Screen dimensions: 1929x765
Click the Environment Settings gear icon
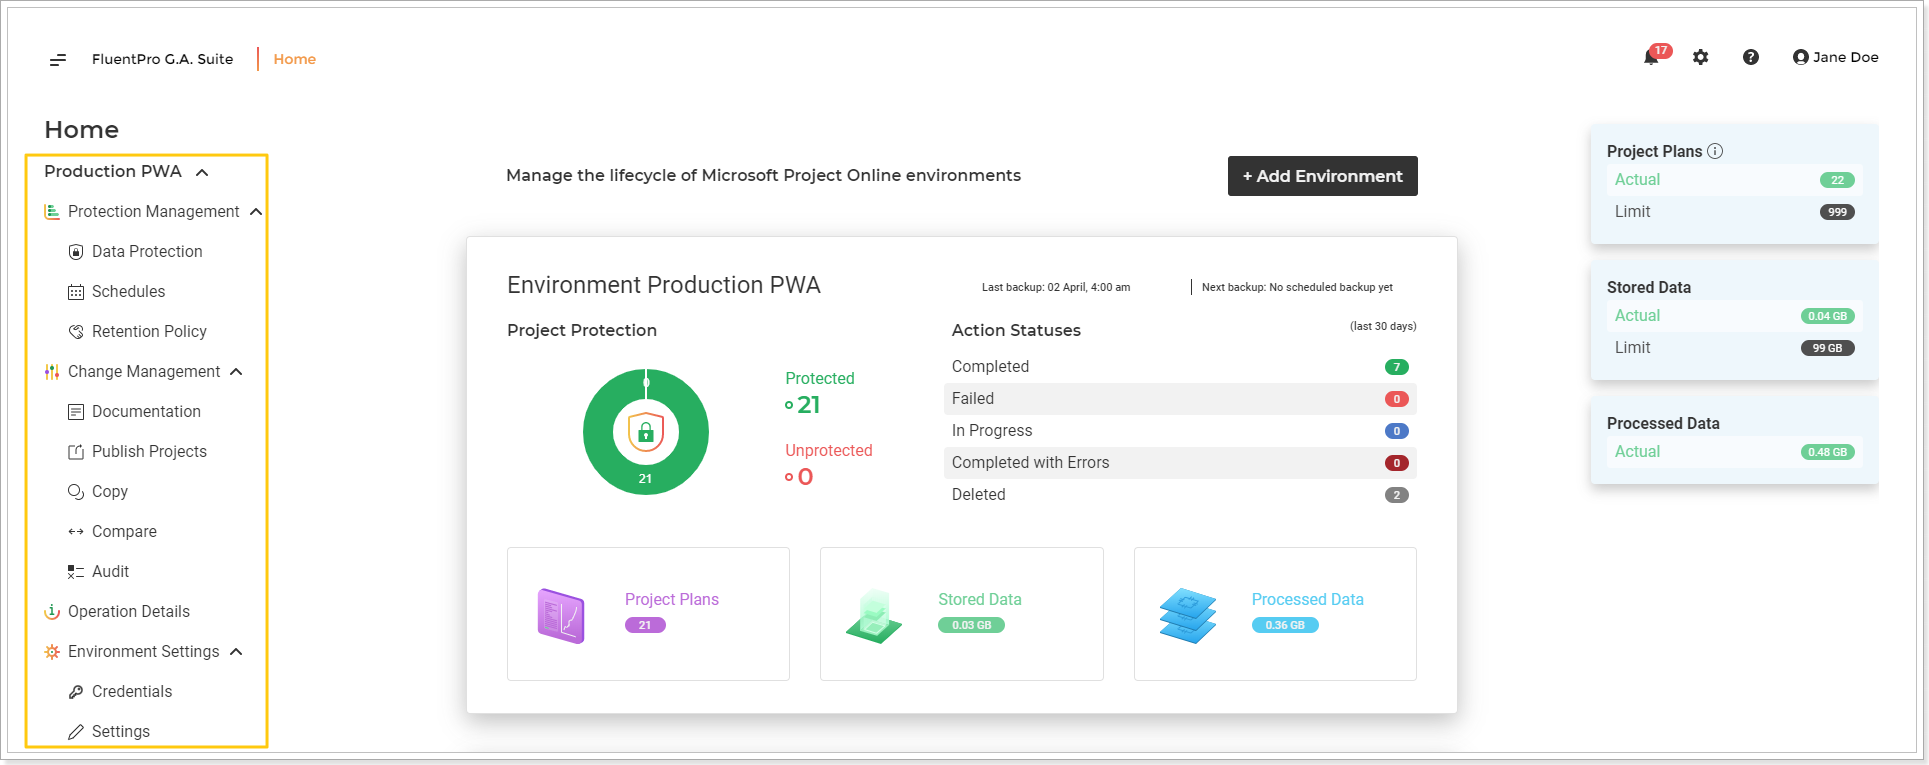(x=52, y=652)
